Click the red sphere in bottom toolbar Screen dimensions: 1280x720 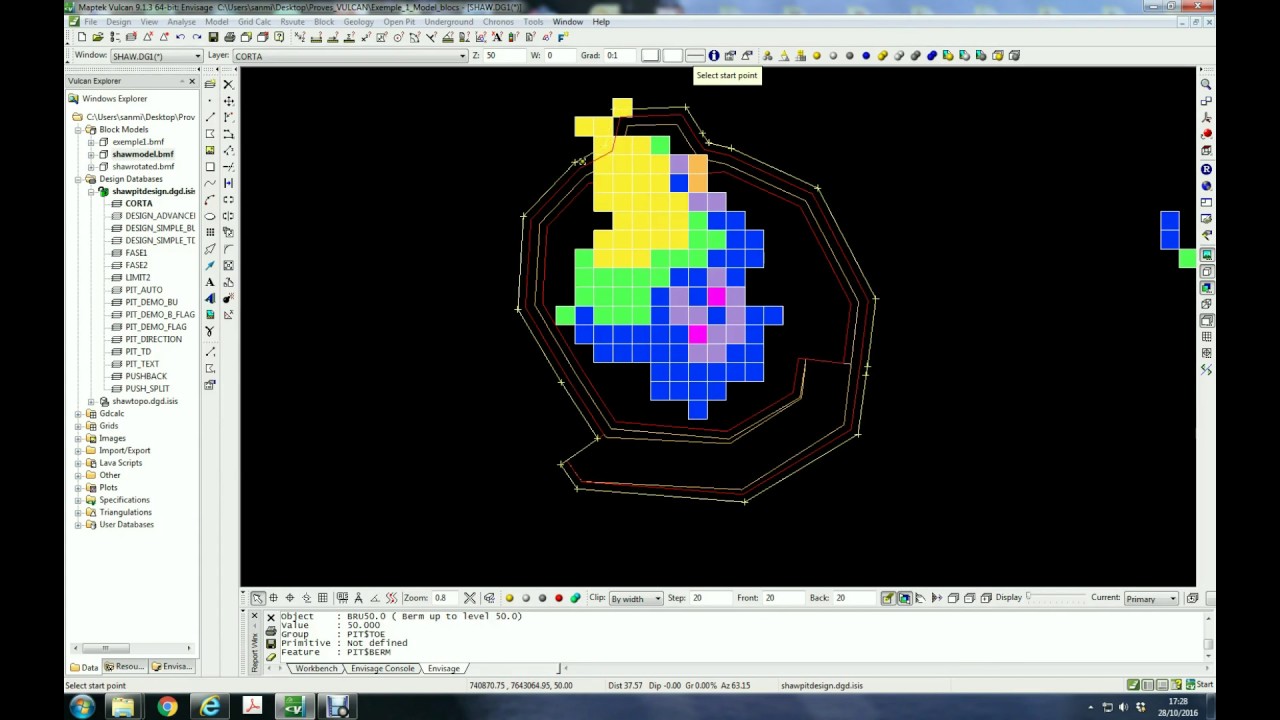[x=559, y=598]
